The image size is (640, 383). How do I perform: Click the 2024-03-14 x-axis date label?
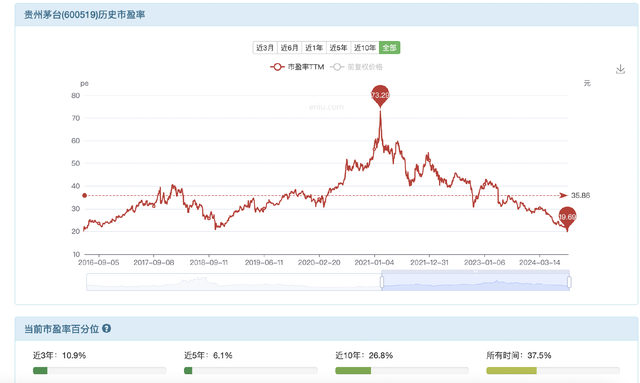click(540, 263)
